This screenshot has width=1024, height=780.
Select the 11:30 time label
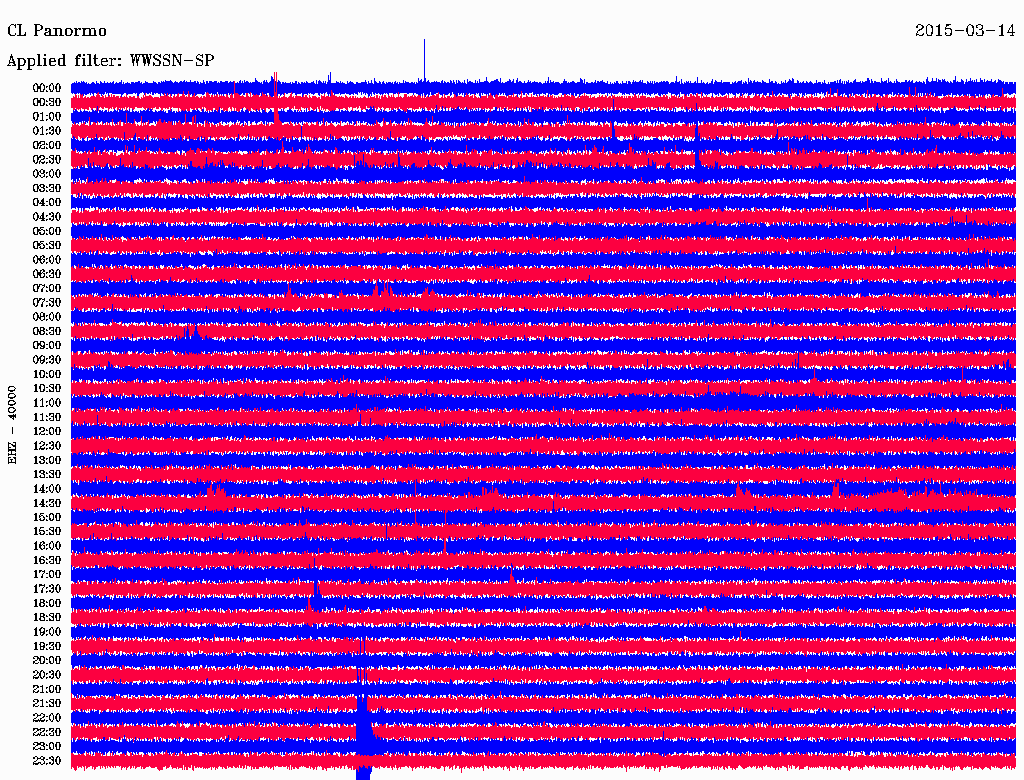(x=47, y=417)
